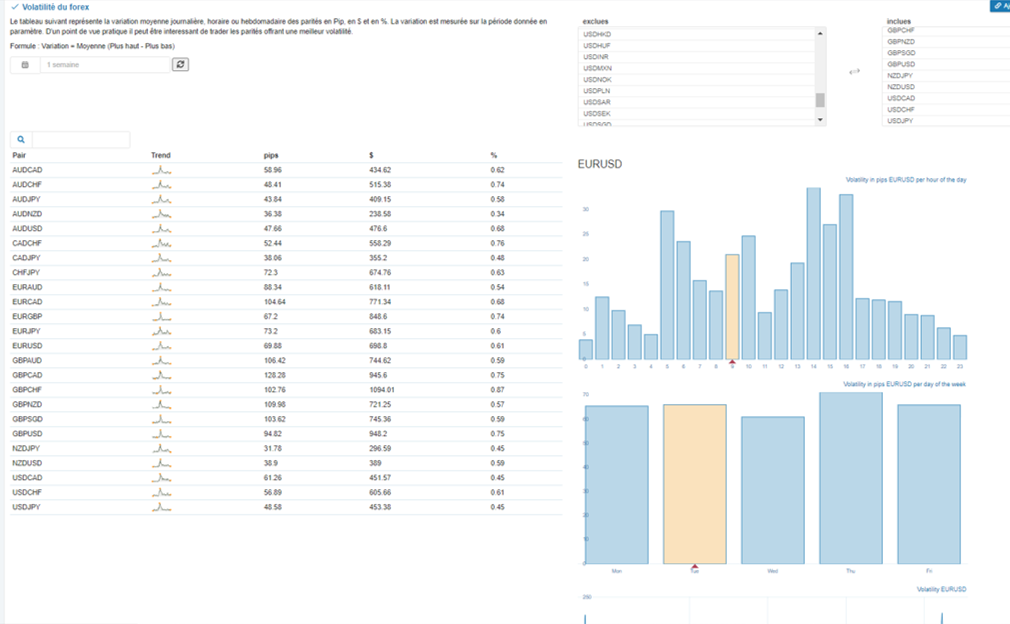Click the refresh icon beside the period field
The image size is (1010, 624).
coord(180,64)
